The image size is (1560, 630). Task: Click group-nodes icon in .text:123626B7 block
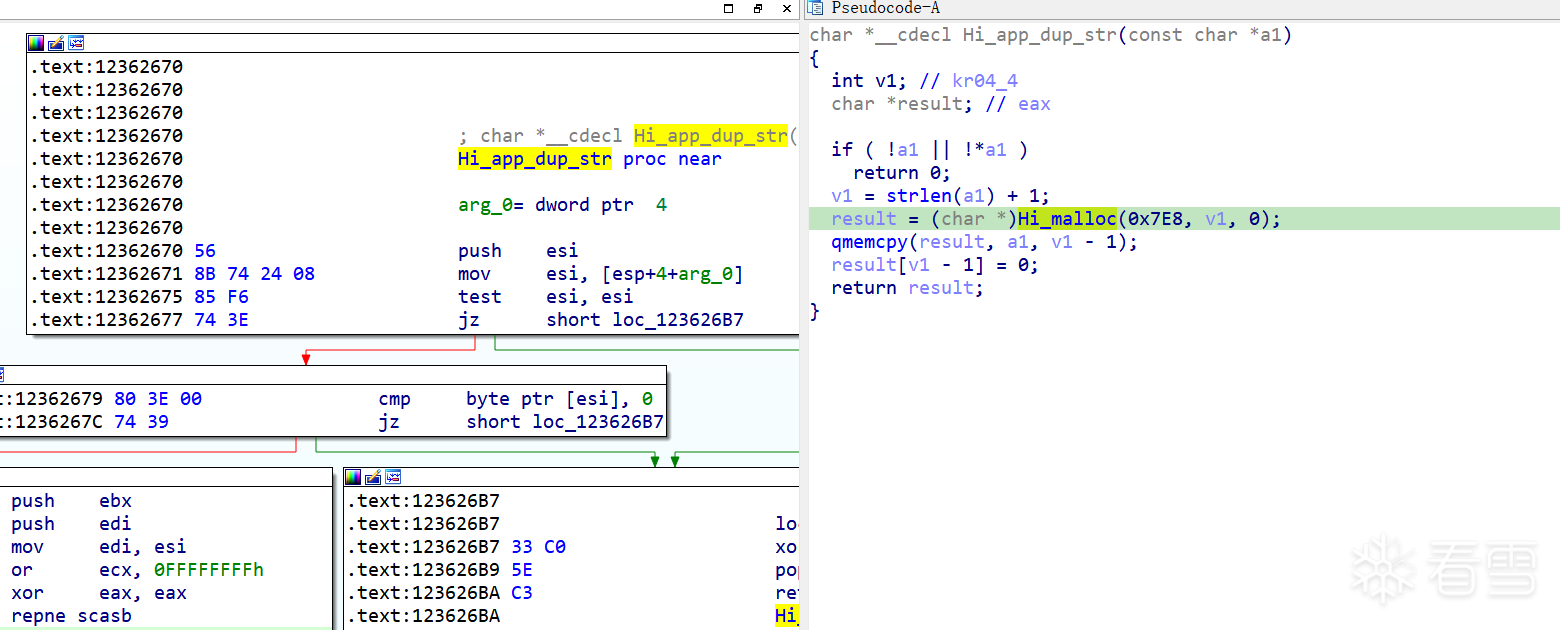point(393,477)
